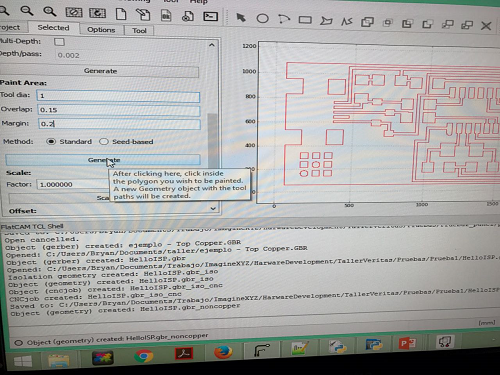Click 'Isolation geometry created' shell line
The width and height of the screenshot is (500, 375).
point(113,274)
